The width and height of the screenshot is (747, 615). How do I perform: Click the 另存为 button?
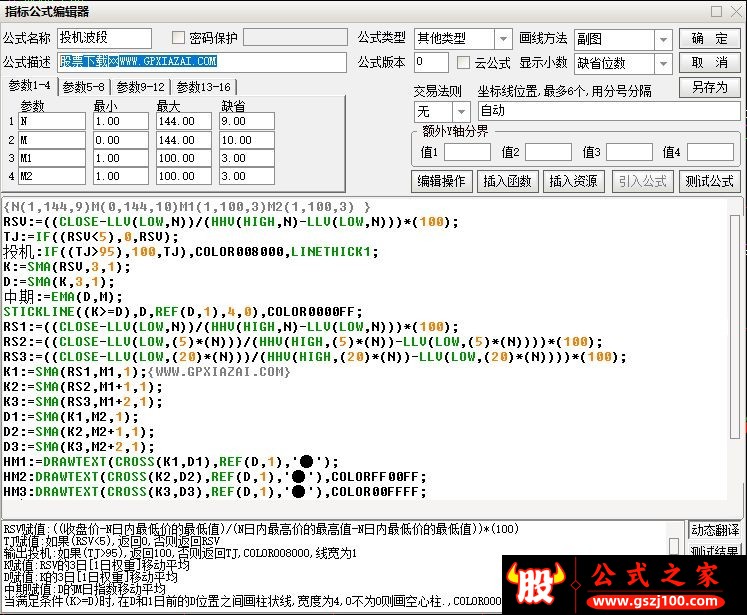(709, 88)
